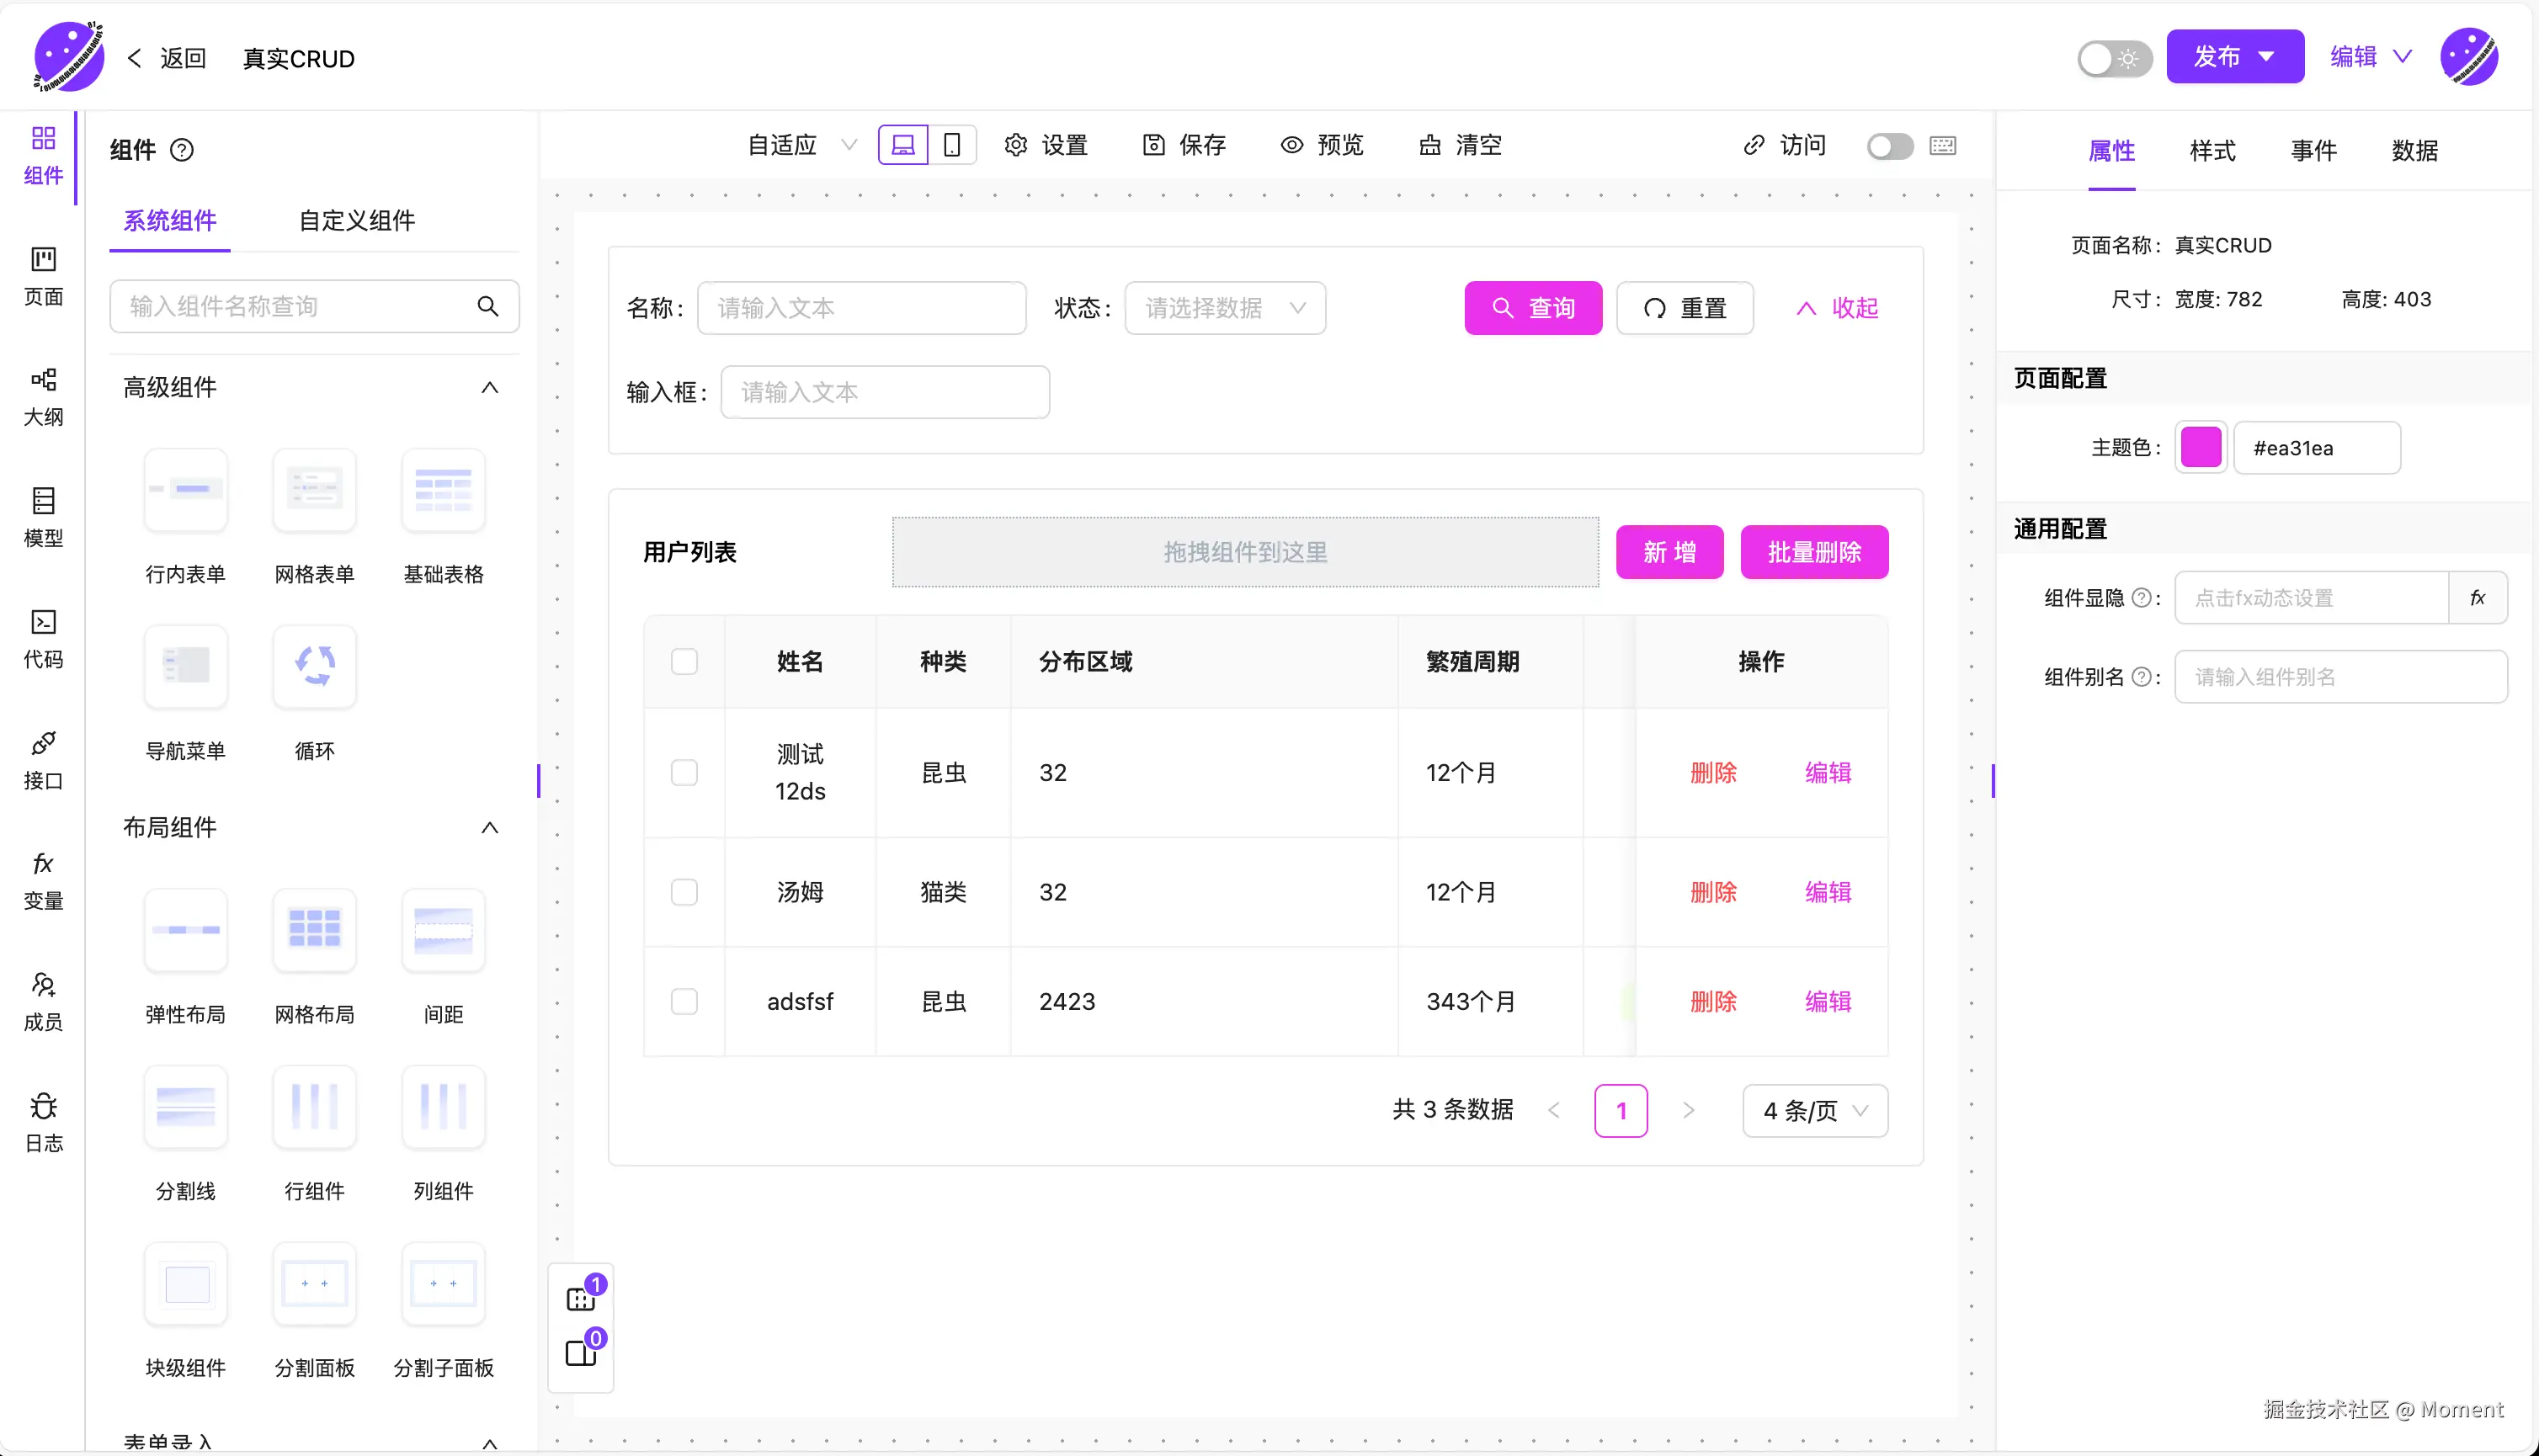This screenshot has width=2539, height=1456.
Task: Switch to the 自定义组件 tab
Action: [356, 220]
